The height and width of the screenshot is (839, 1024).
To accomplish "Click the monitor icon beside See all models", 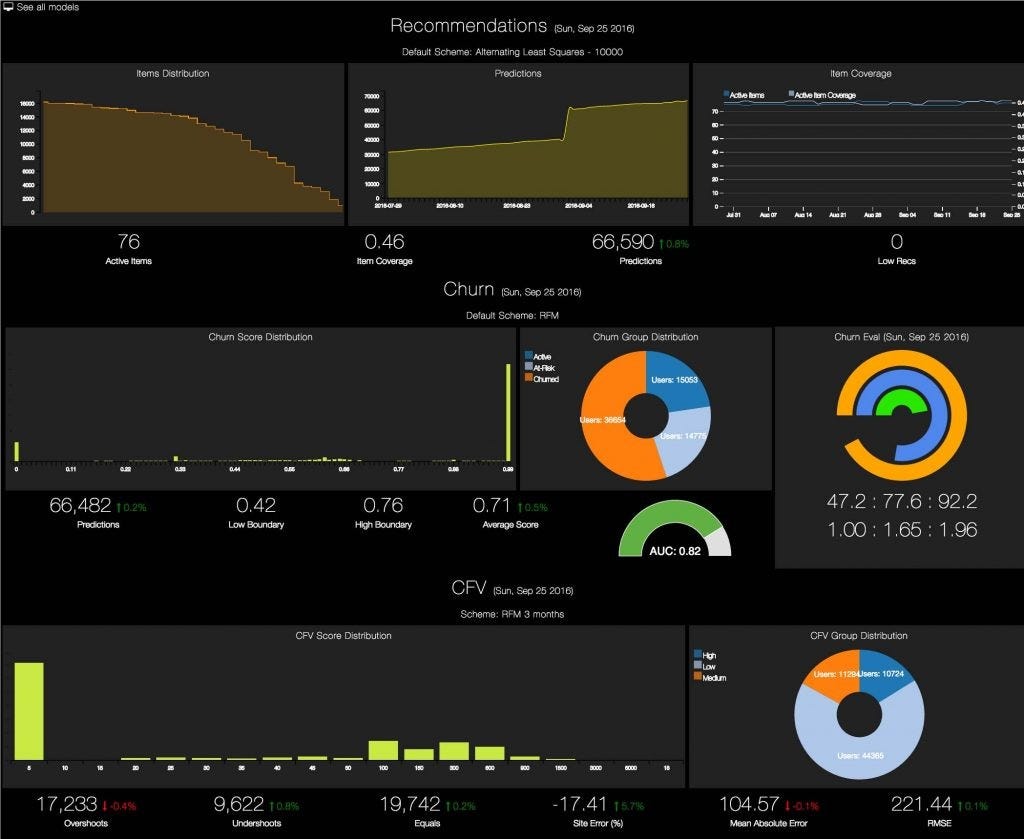I will pos(8,7).
